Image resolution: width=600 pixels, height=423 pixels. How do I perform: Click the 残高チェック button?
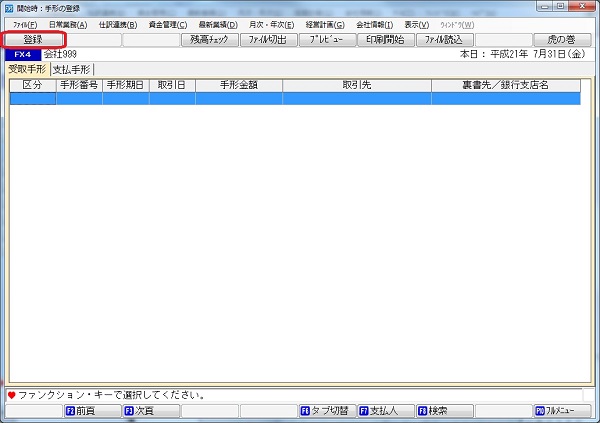point(209,39)
